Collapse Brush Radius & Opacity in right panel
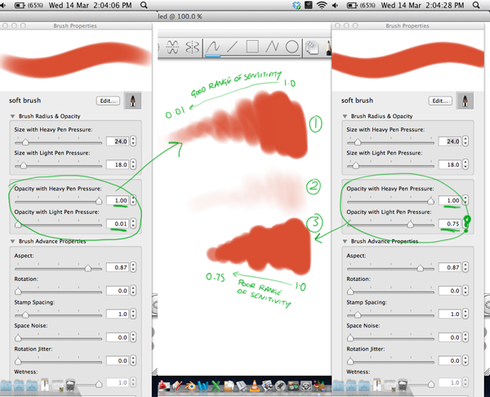This screenshot has height=397, width=490. pyautogui.click(x=345, y=116)
